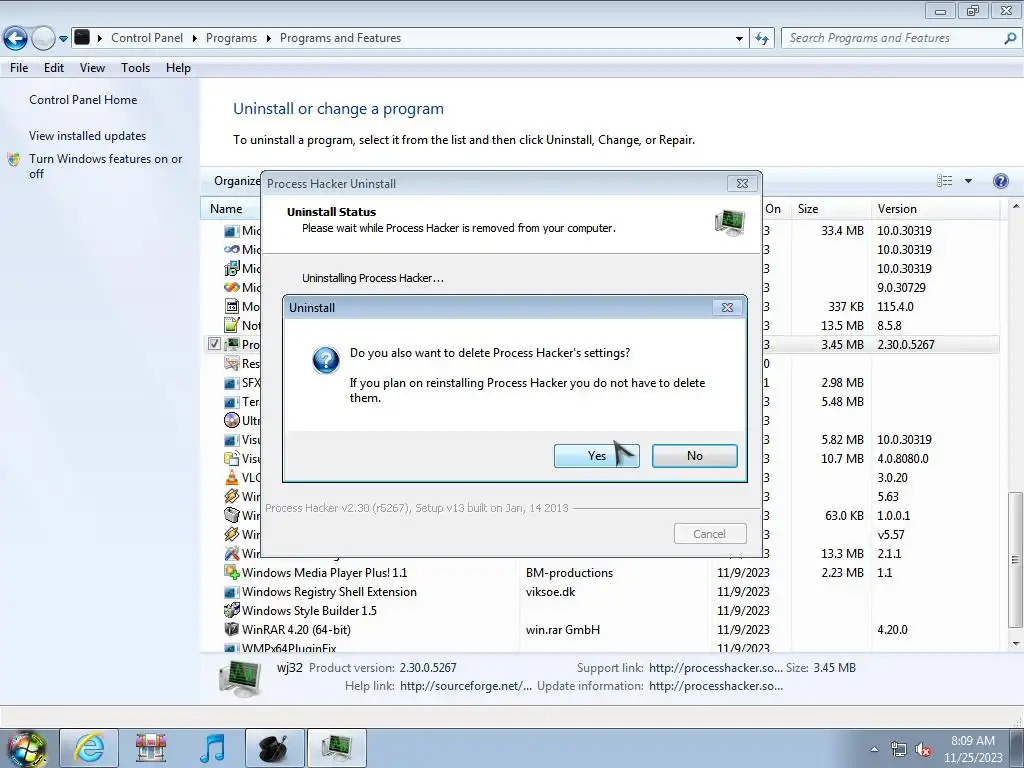Image resolution: width=1024 pixels, height=768 pixels.
Task: Click the network tray icon
Action: [899, 750]
